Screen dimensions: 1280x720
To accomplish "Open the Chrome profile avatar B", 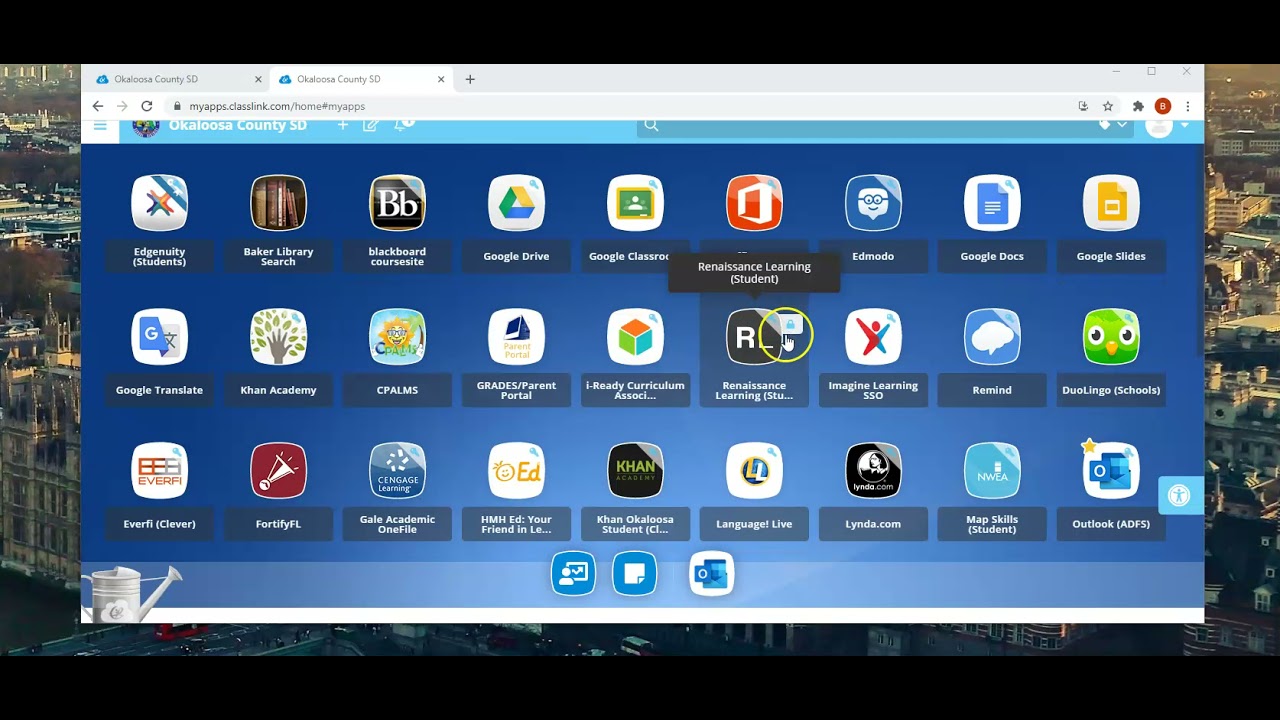I will click(x=1163, y=106).
